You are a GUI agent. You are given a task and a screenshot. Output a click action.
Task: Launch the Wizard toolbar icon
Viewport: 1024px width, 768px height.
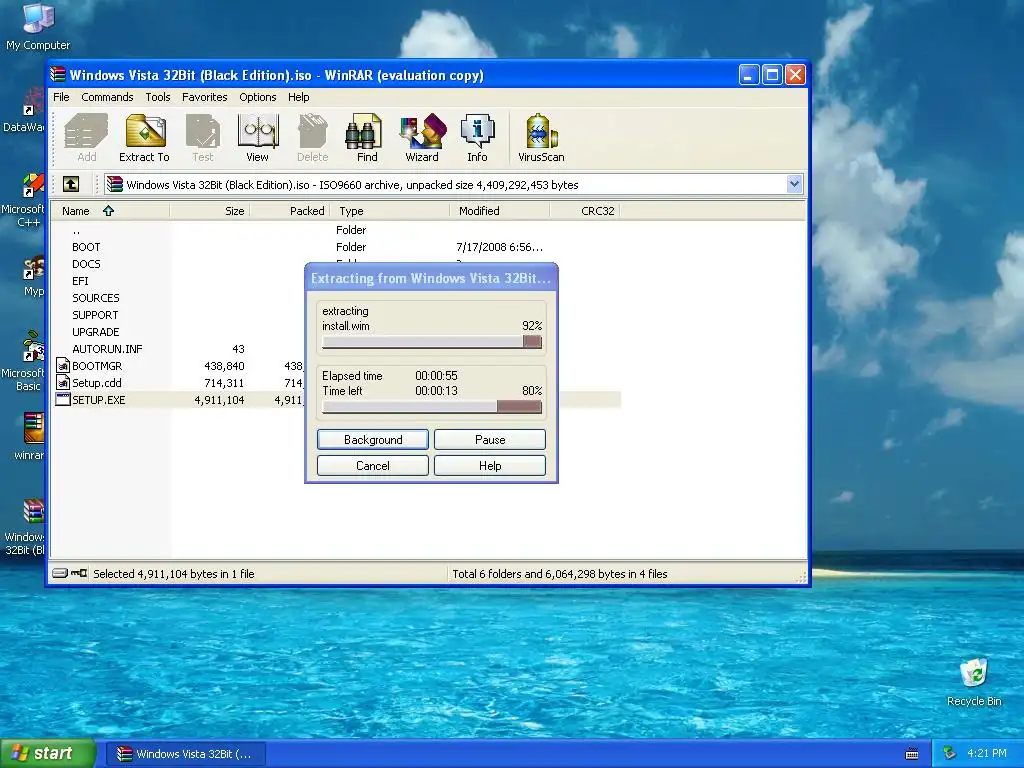[422, 137]
